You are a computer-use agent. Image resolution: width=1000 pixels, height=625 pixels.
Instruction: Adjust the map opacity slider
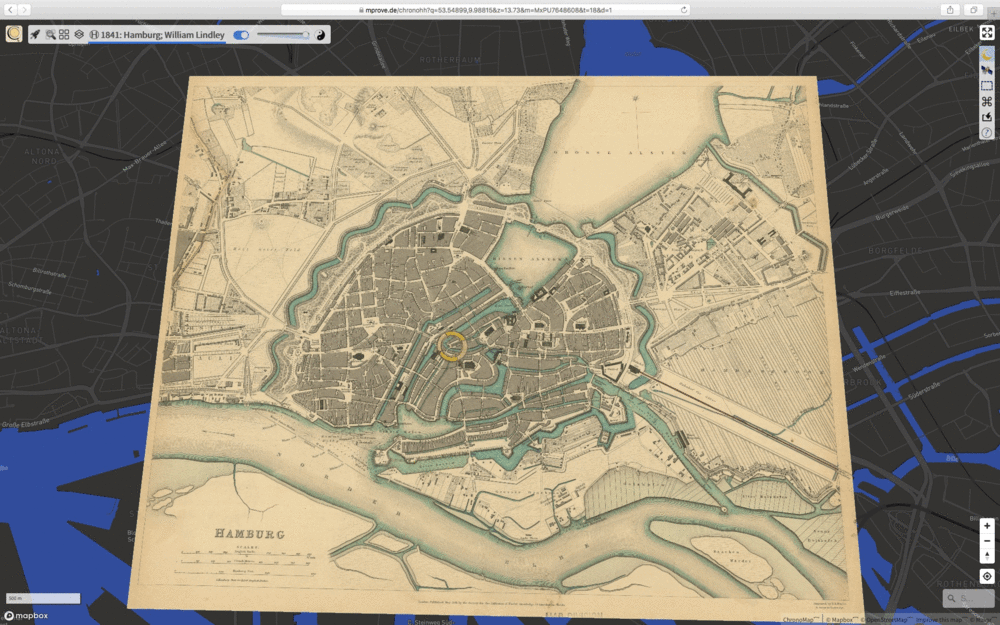click(283, 35)
